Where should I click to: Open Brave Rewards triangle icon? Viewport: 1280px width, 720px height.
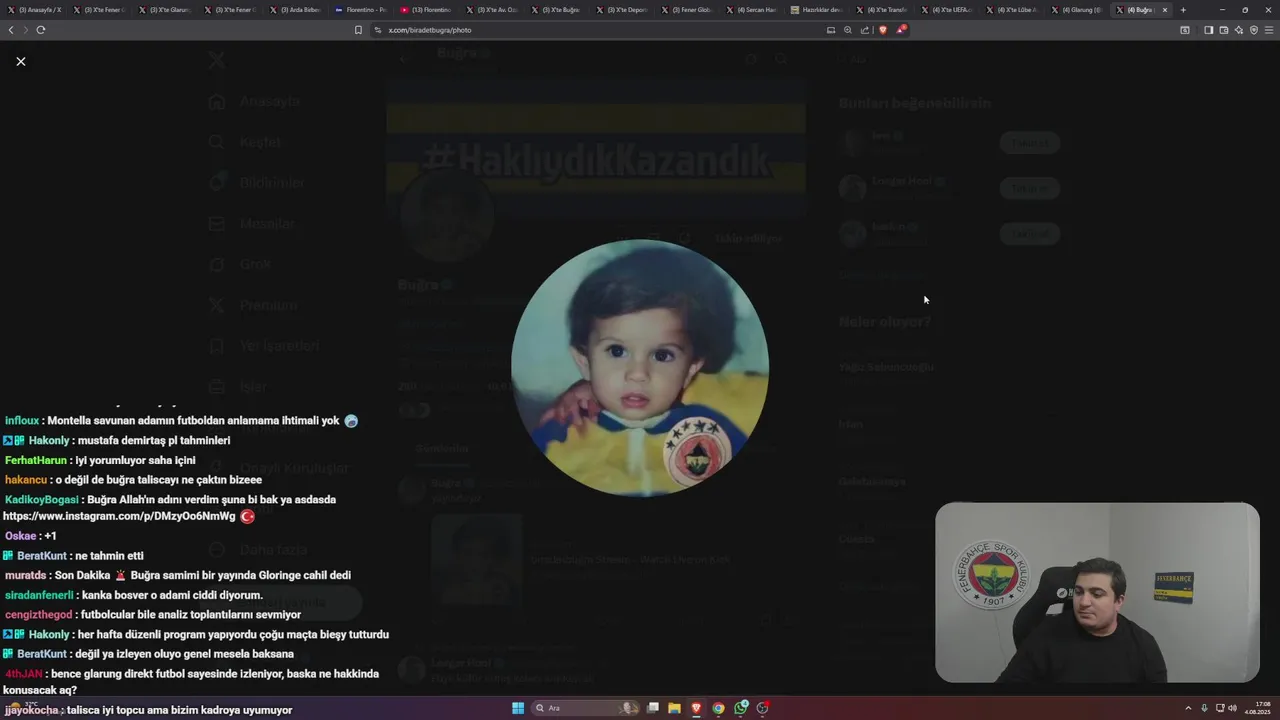tap(901, 30)
